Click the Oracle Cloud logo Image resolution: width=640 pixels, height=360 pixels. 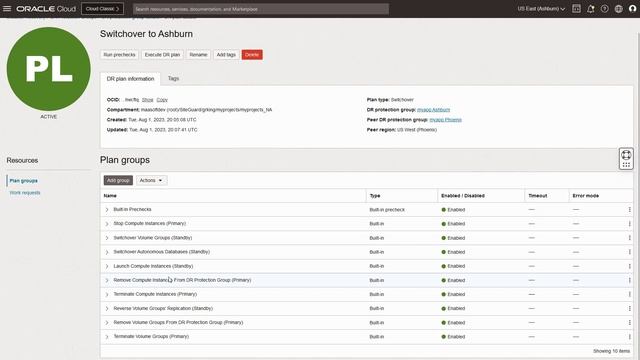coord(46,9)
